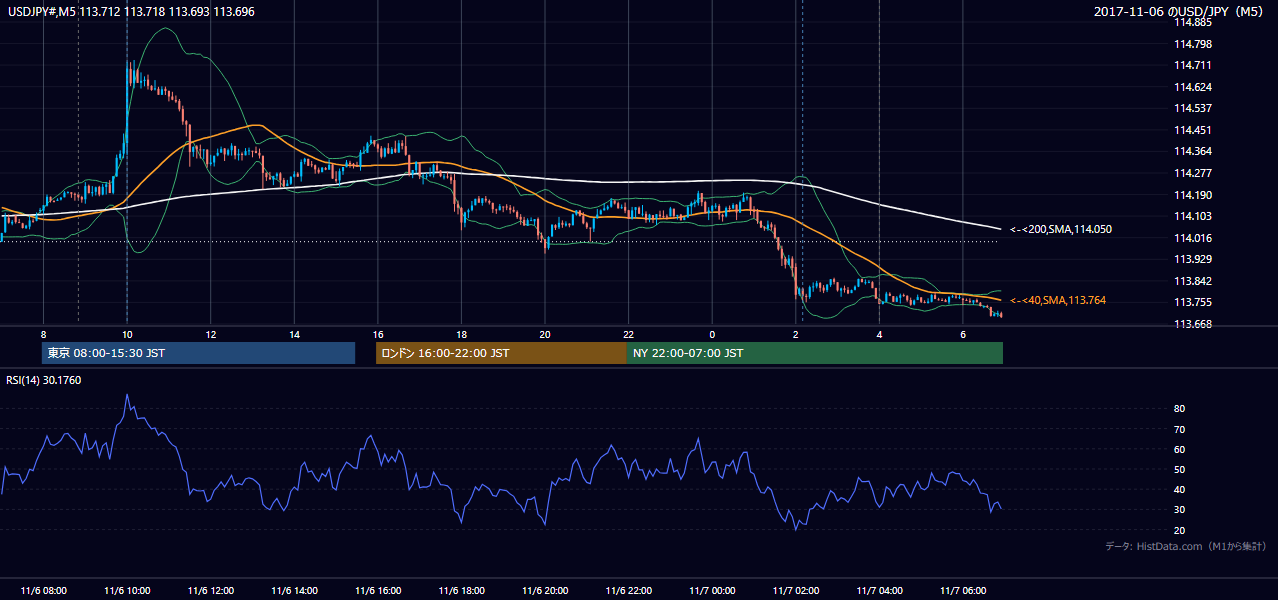1278x600 pixels.
Task: Click the hour 8 tick under price chart
Action: (43, 334)
